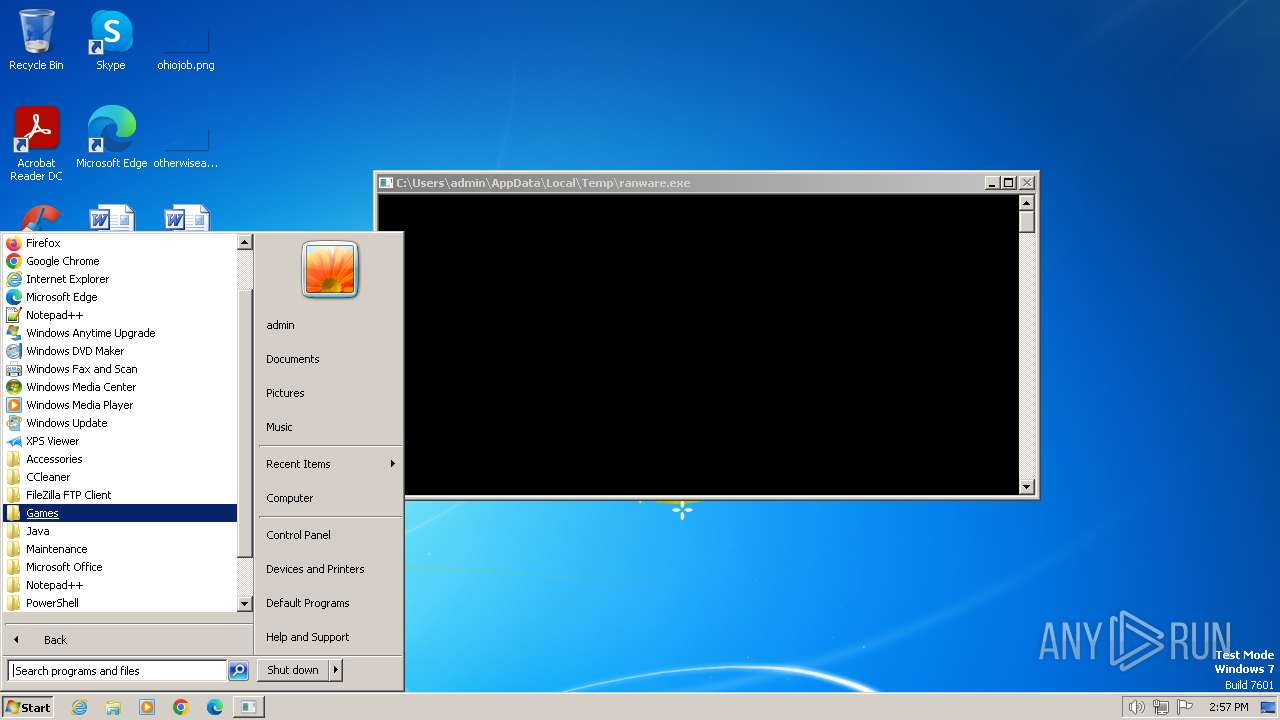The width and height of the screenshot is (1280, 720).
Task: Click the network tray icon
Action: coord(1160,707)
